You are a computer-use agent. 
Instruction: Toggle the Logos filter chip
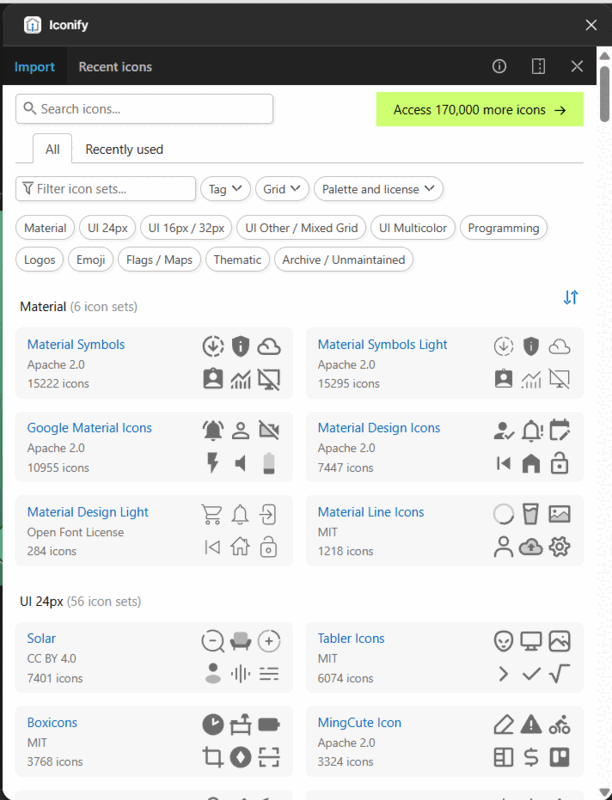[40, 260]
